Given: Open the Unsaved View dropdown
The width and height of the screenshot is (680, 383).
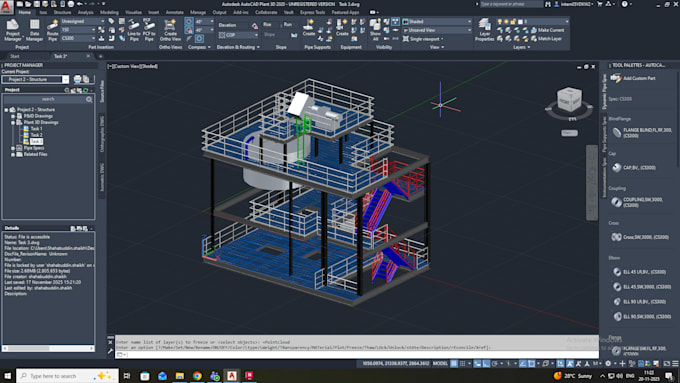Looking at the screenshot, I should pos(437,30).
